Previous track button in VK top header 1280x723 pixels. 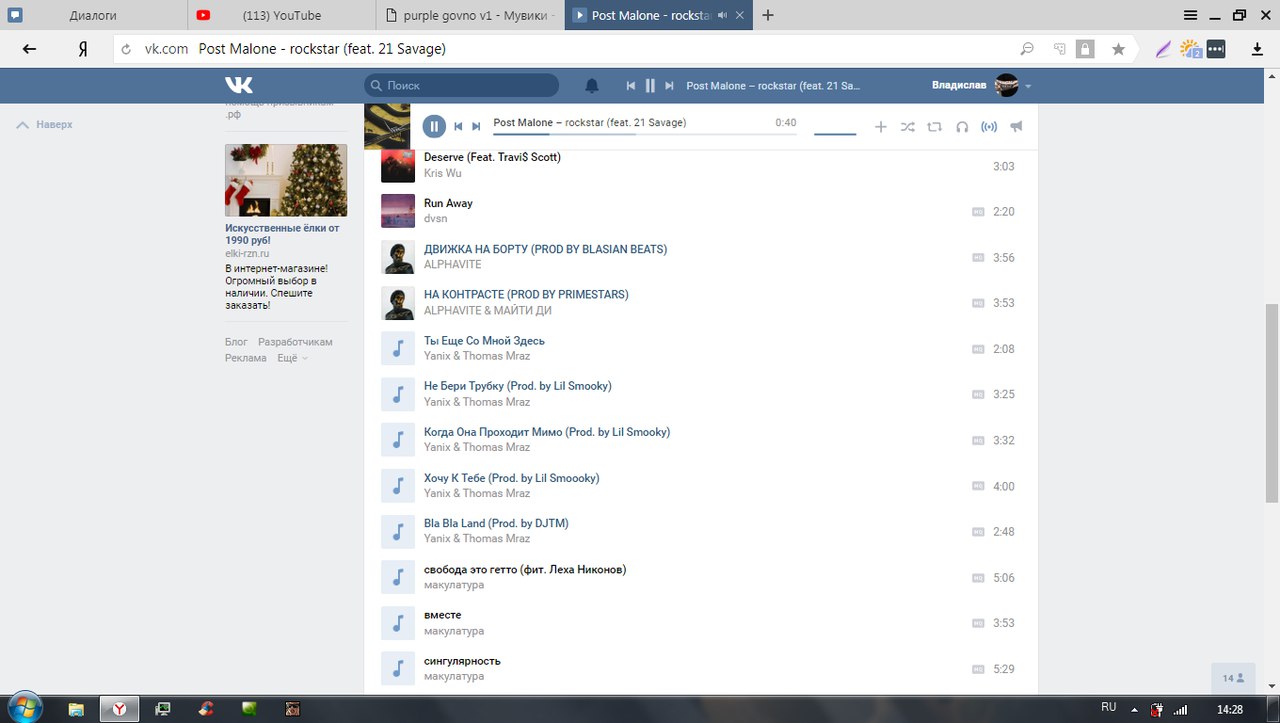pyautogui.click(x=631, y=86)
